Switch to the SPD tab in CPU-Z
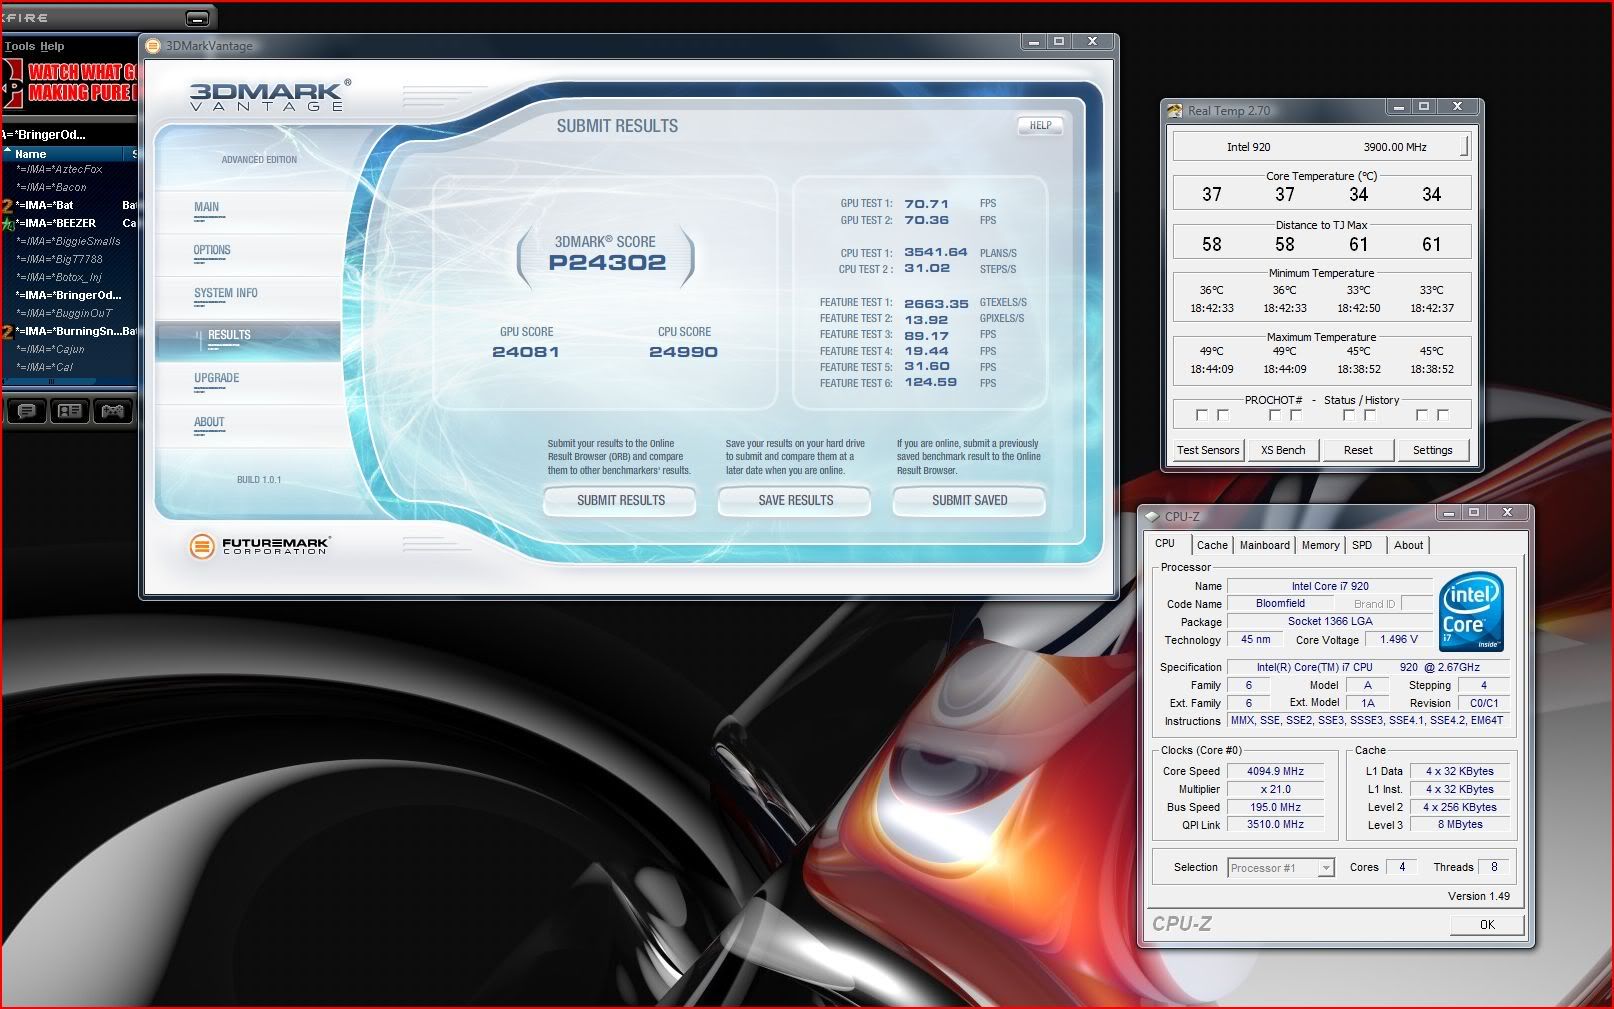 click(x=1362, y=545)
